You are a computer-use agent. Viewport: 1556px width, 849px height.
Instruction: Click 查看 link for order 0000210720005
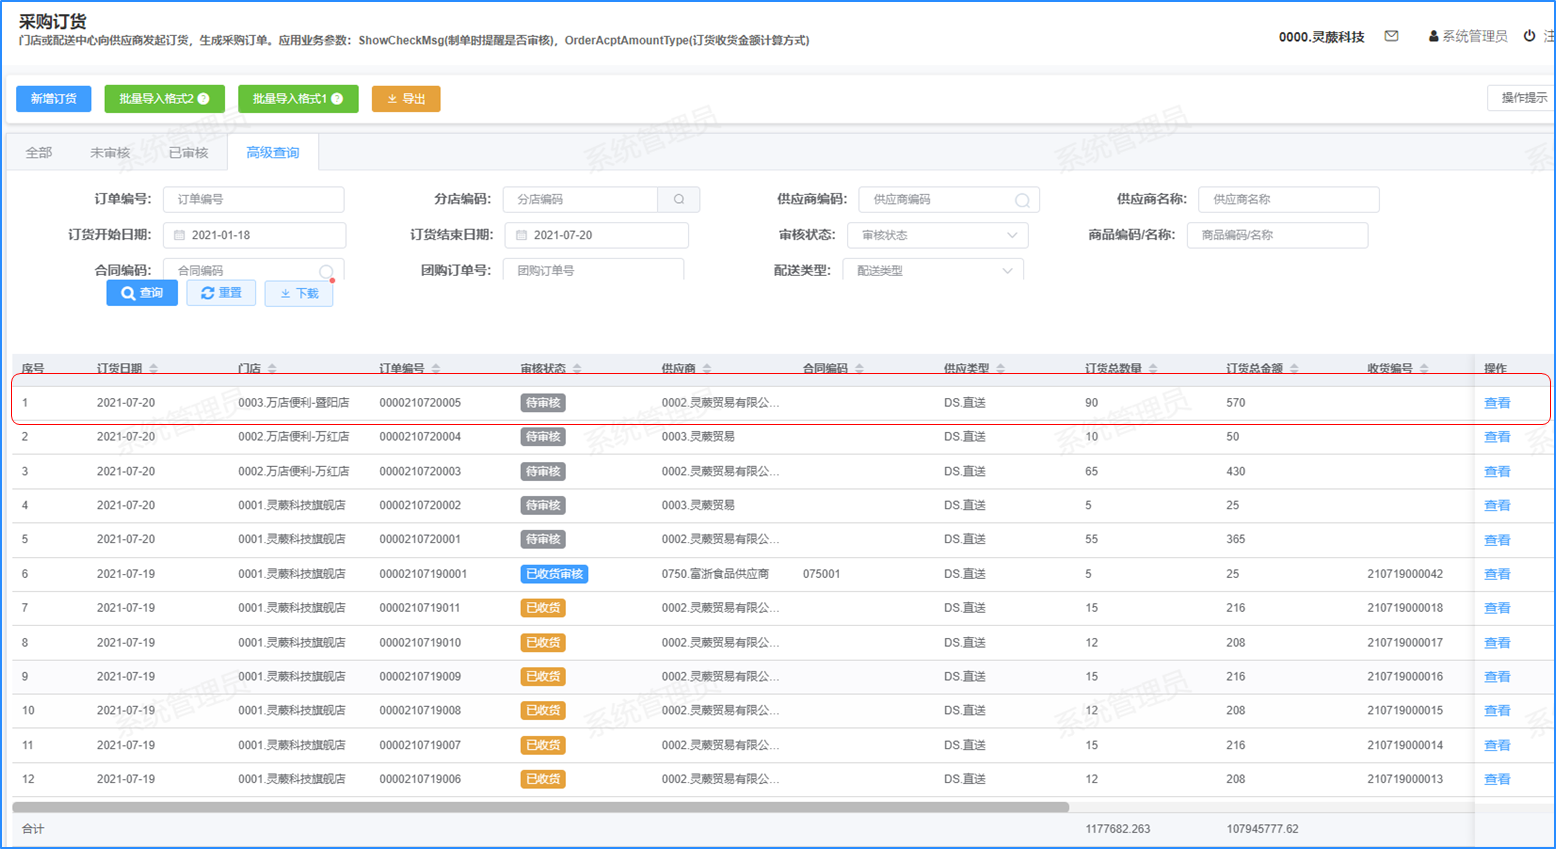[1496, 403]
